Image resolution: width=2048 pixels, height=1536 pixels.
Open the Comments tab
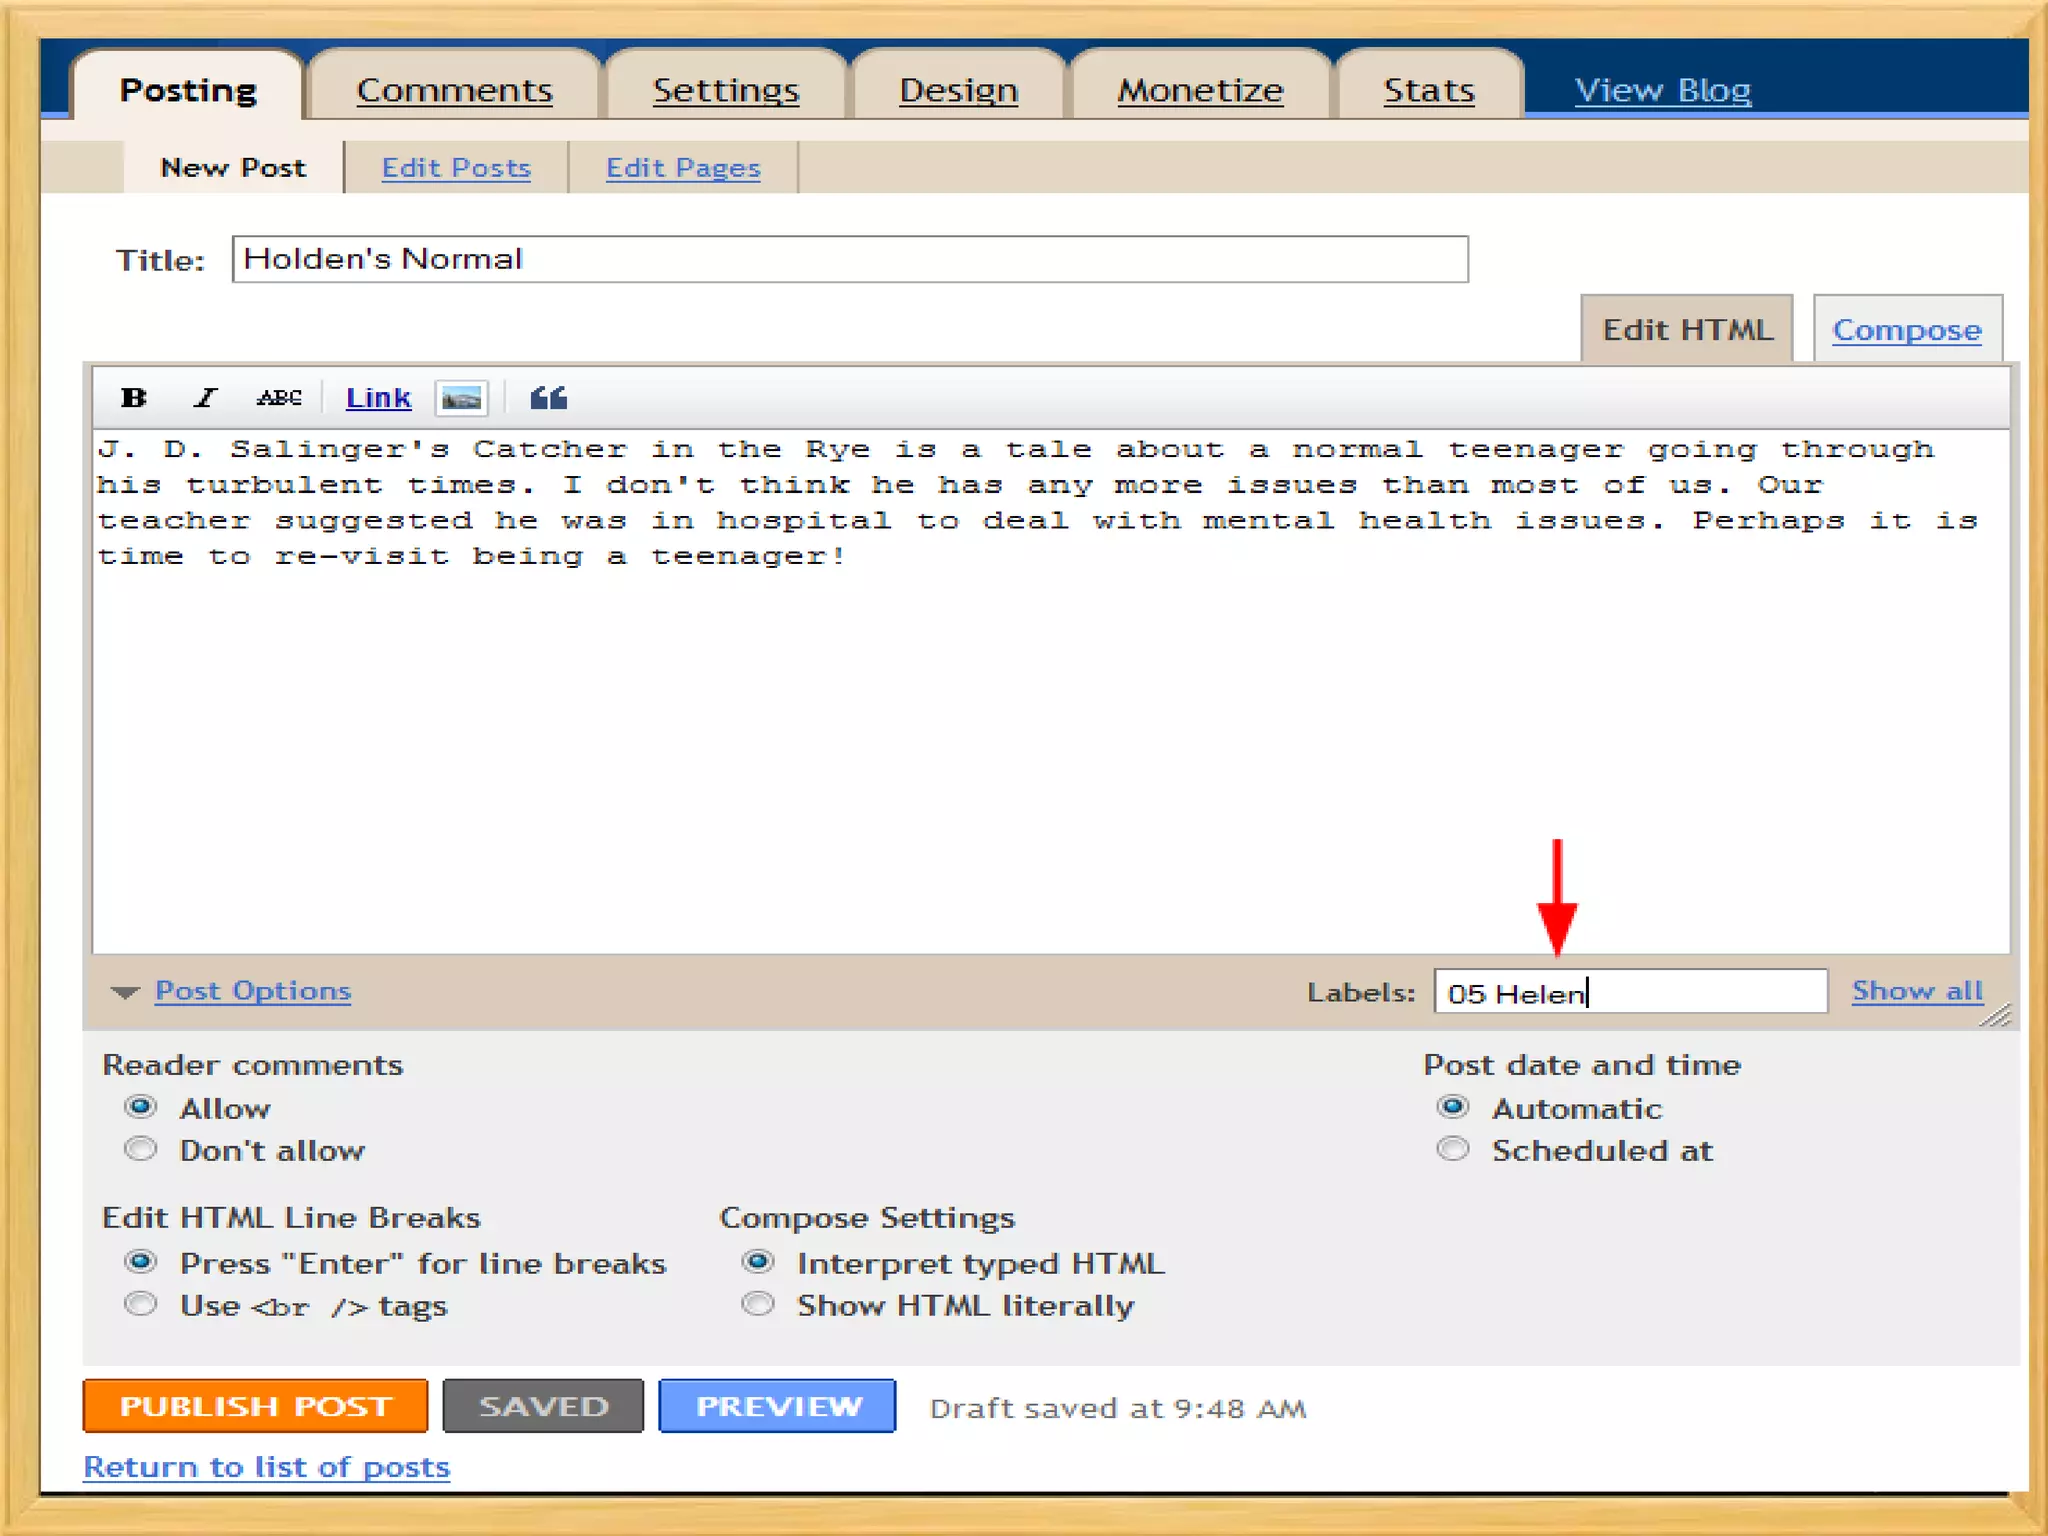pos(454,90)
